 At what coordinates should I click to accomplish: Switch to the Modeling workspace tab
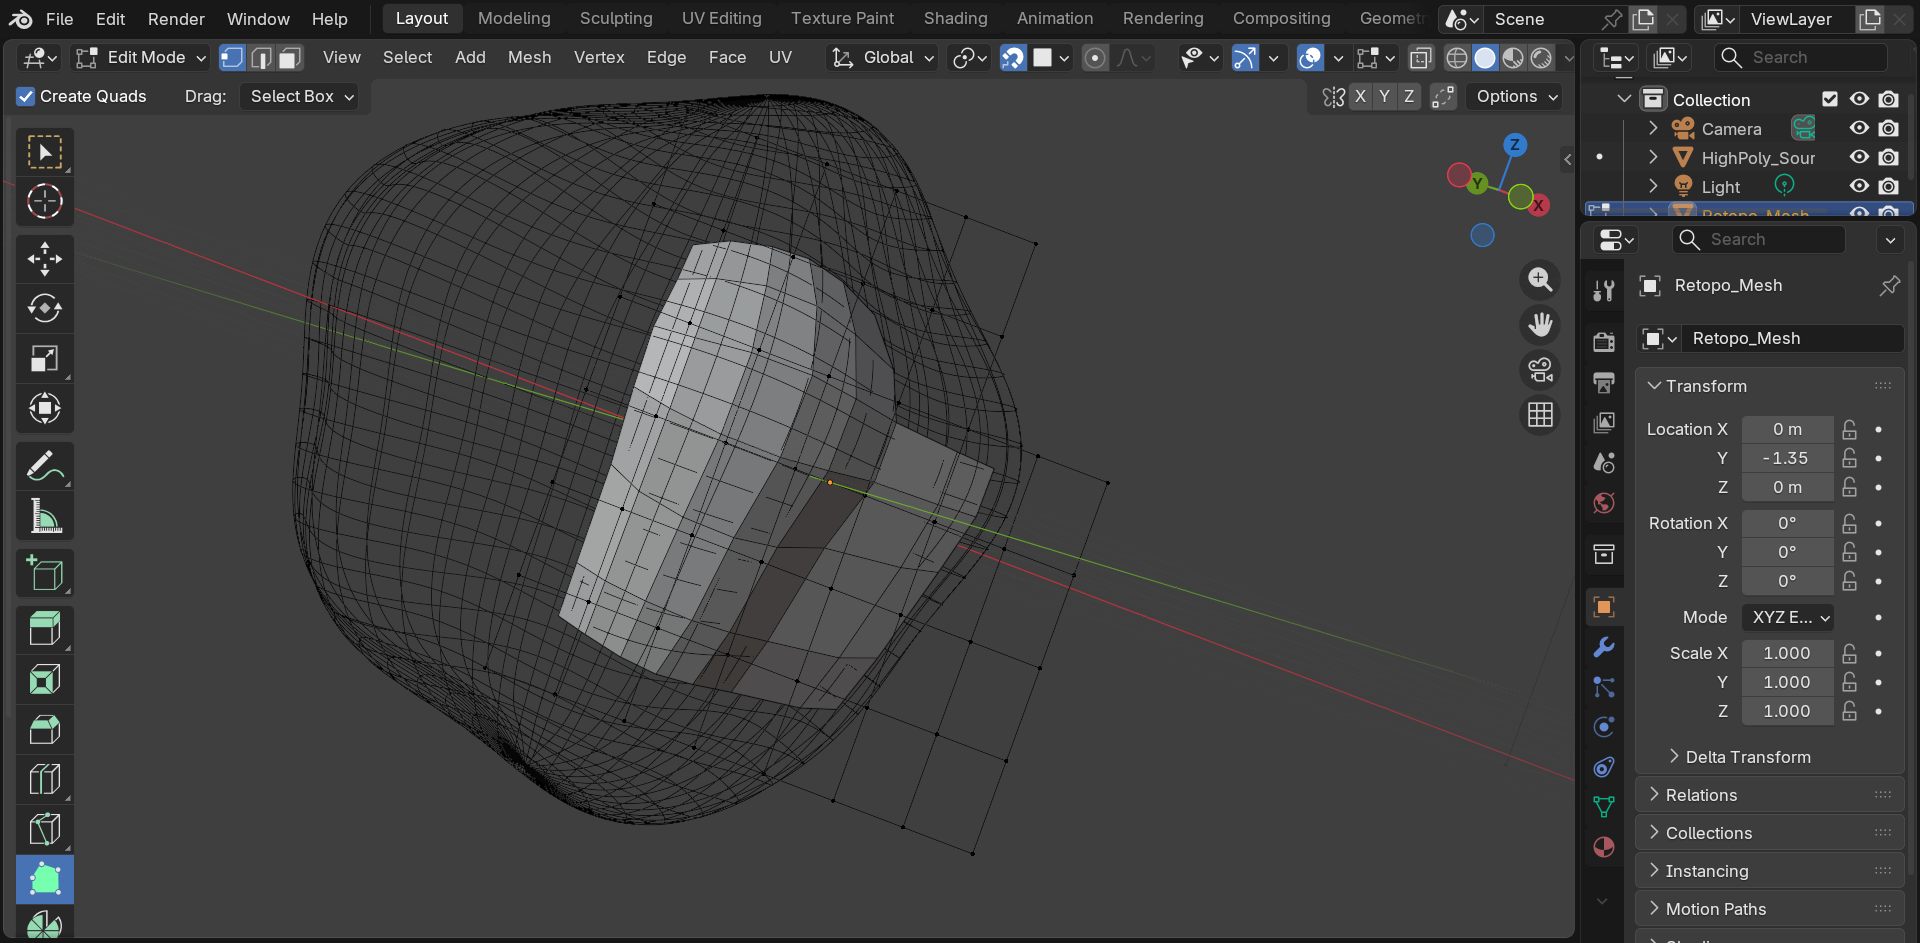(514, 18)
